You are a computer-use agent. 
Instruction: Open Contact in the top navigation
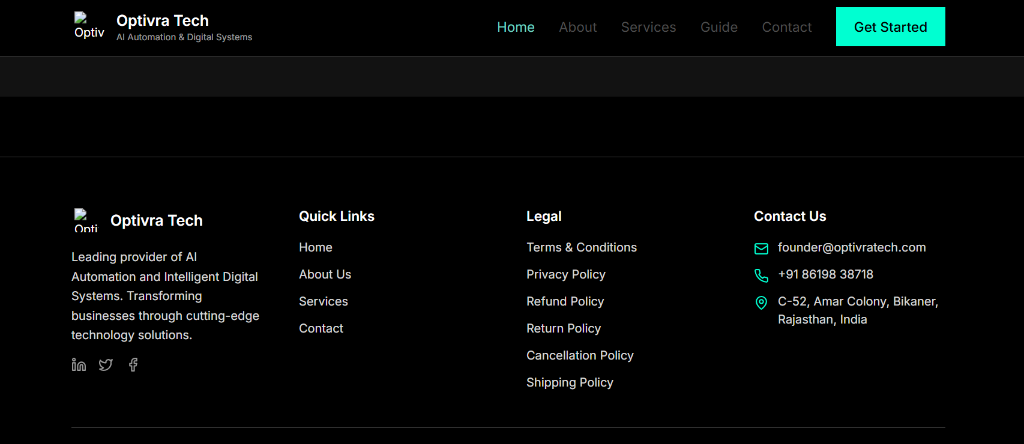(x=786, y=27)
